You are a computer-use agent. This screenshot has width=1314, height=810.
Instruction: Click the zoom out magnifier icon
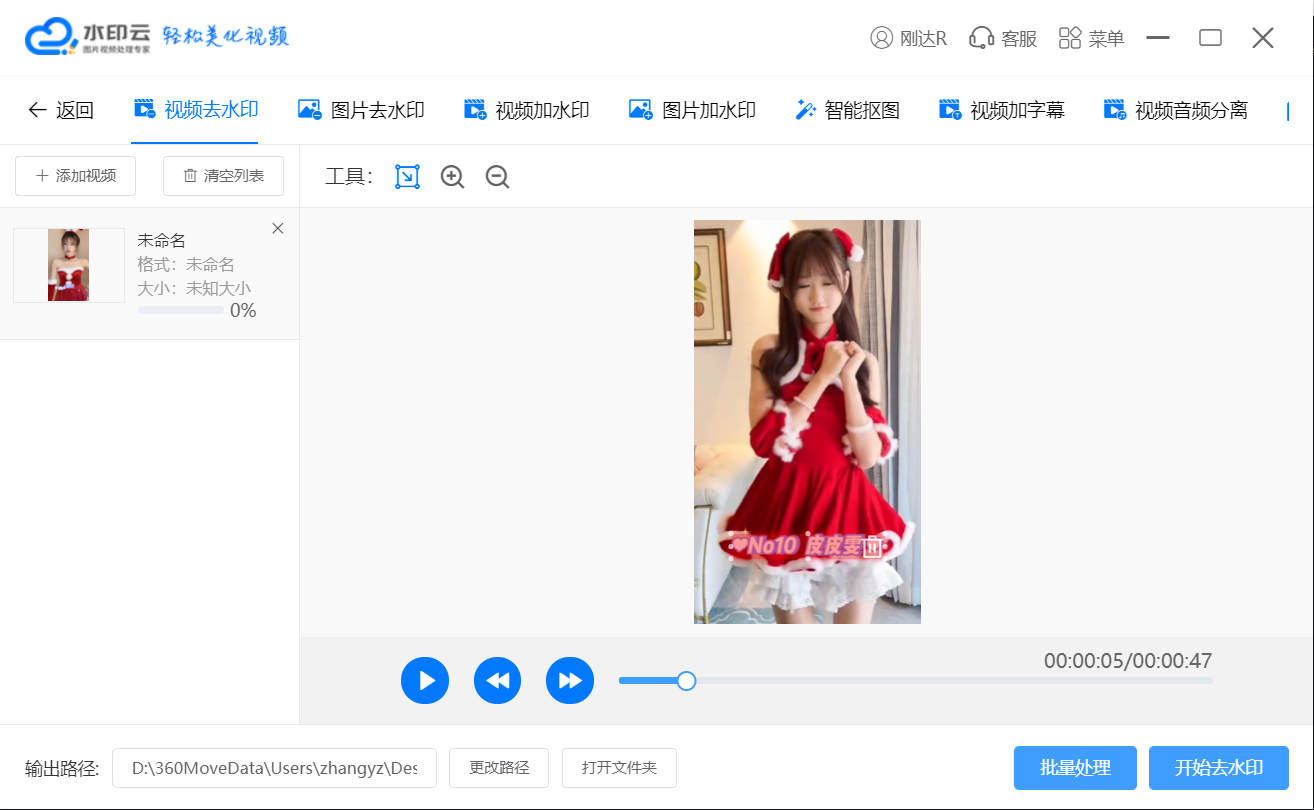[497, 177]
